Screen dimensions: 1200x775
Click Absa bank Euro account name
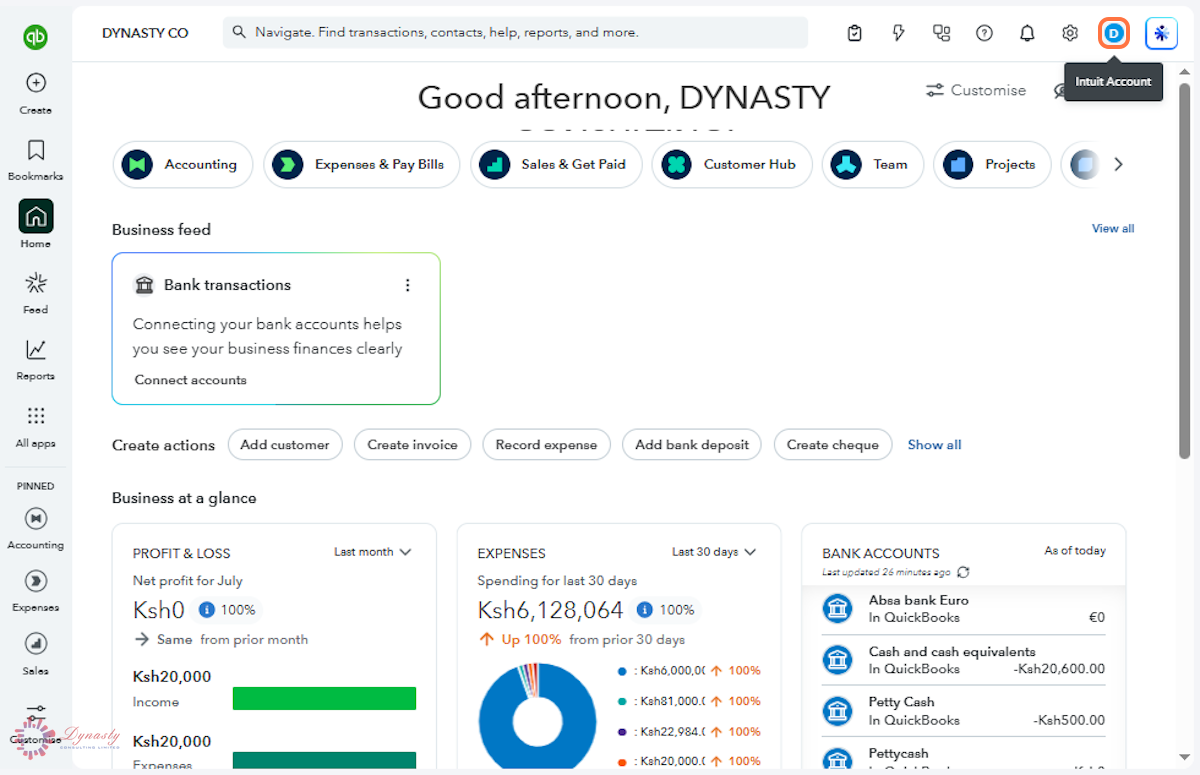918,601
